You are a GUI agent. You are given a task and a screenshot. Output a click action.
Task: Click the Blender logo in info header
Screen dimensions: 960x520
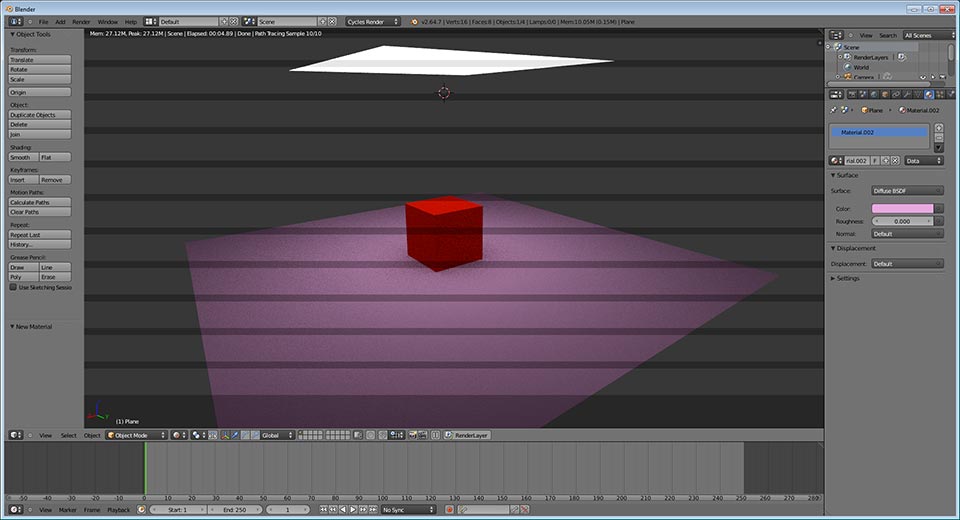point(414,21)
